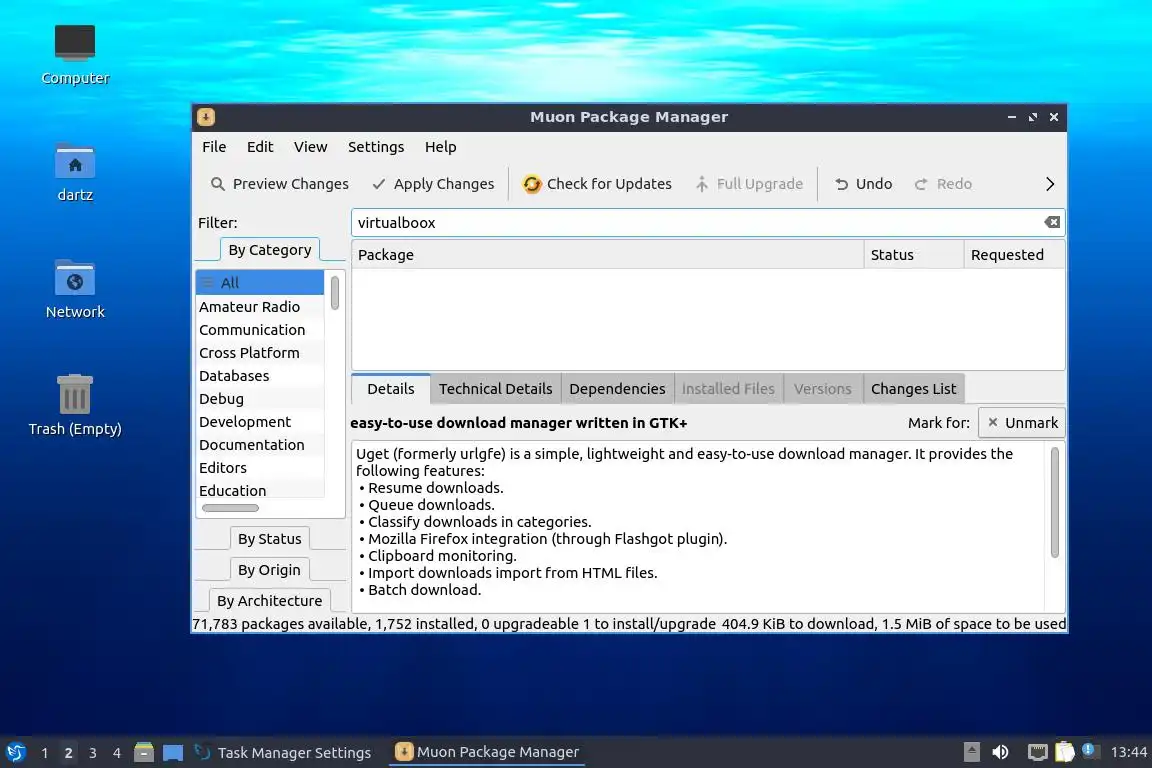The height and width of the screenshot is (768, 1152).
Task: Switch to workspace 4
Action: click(x=117, y=753)
